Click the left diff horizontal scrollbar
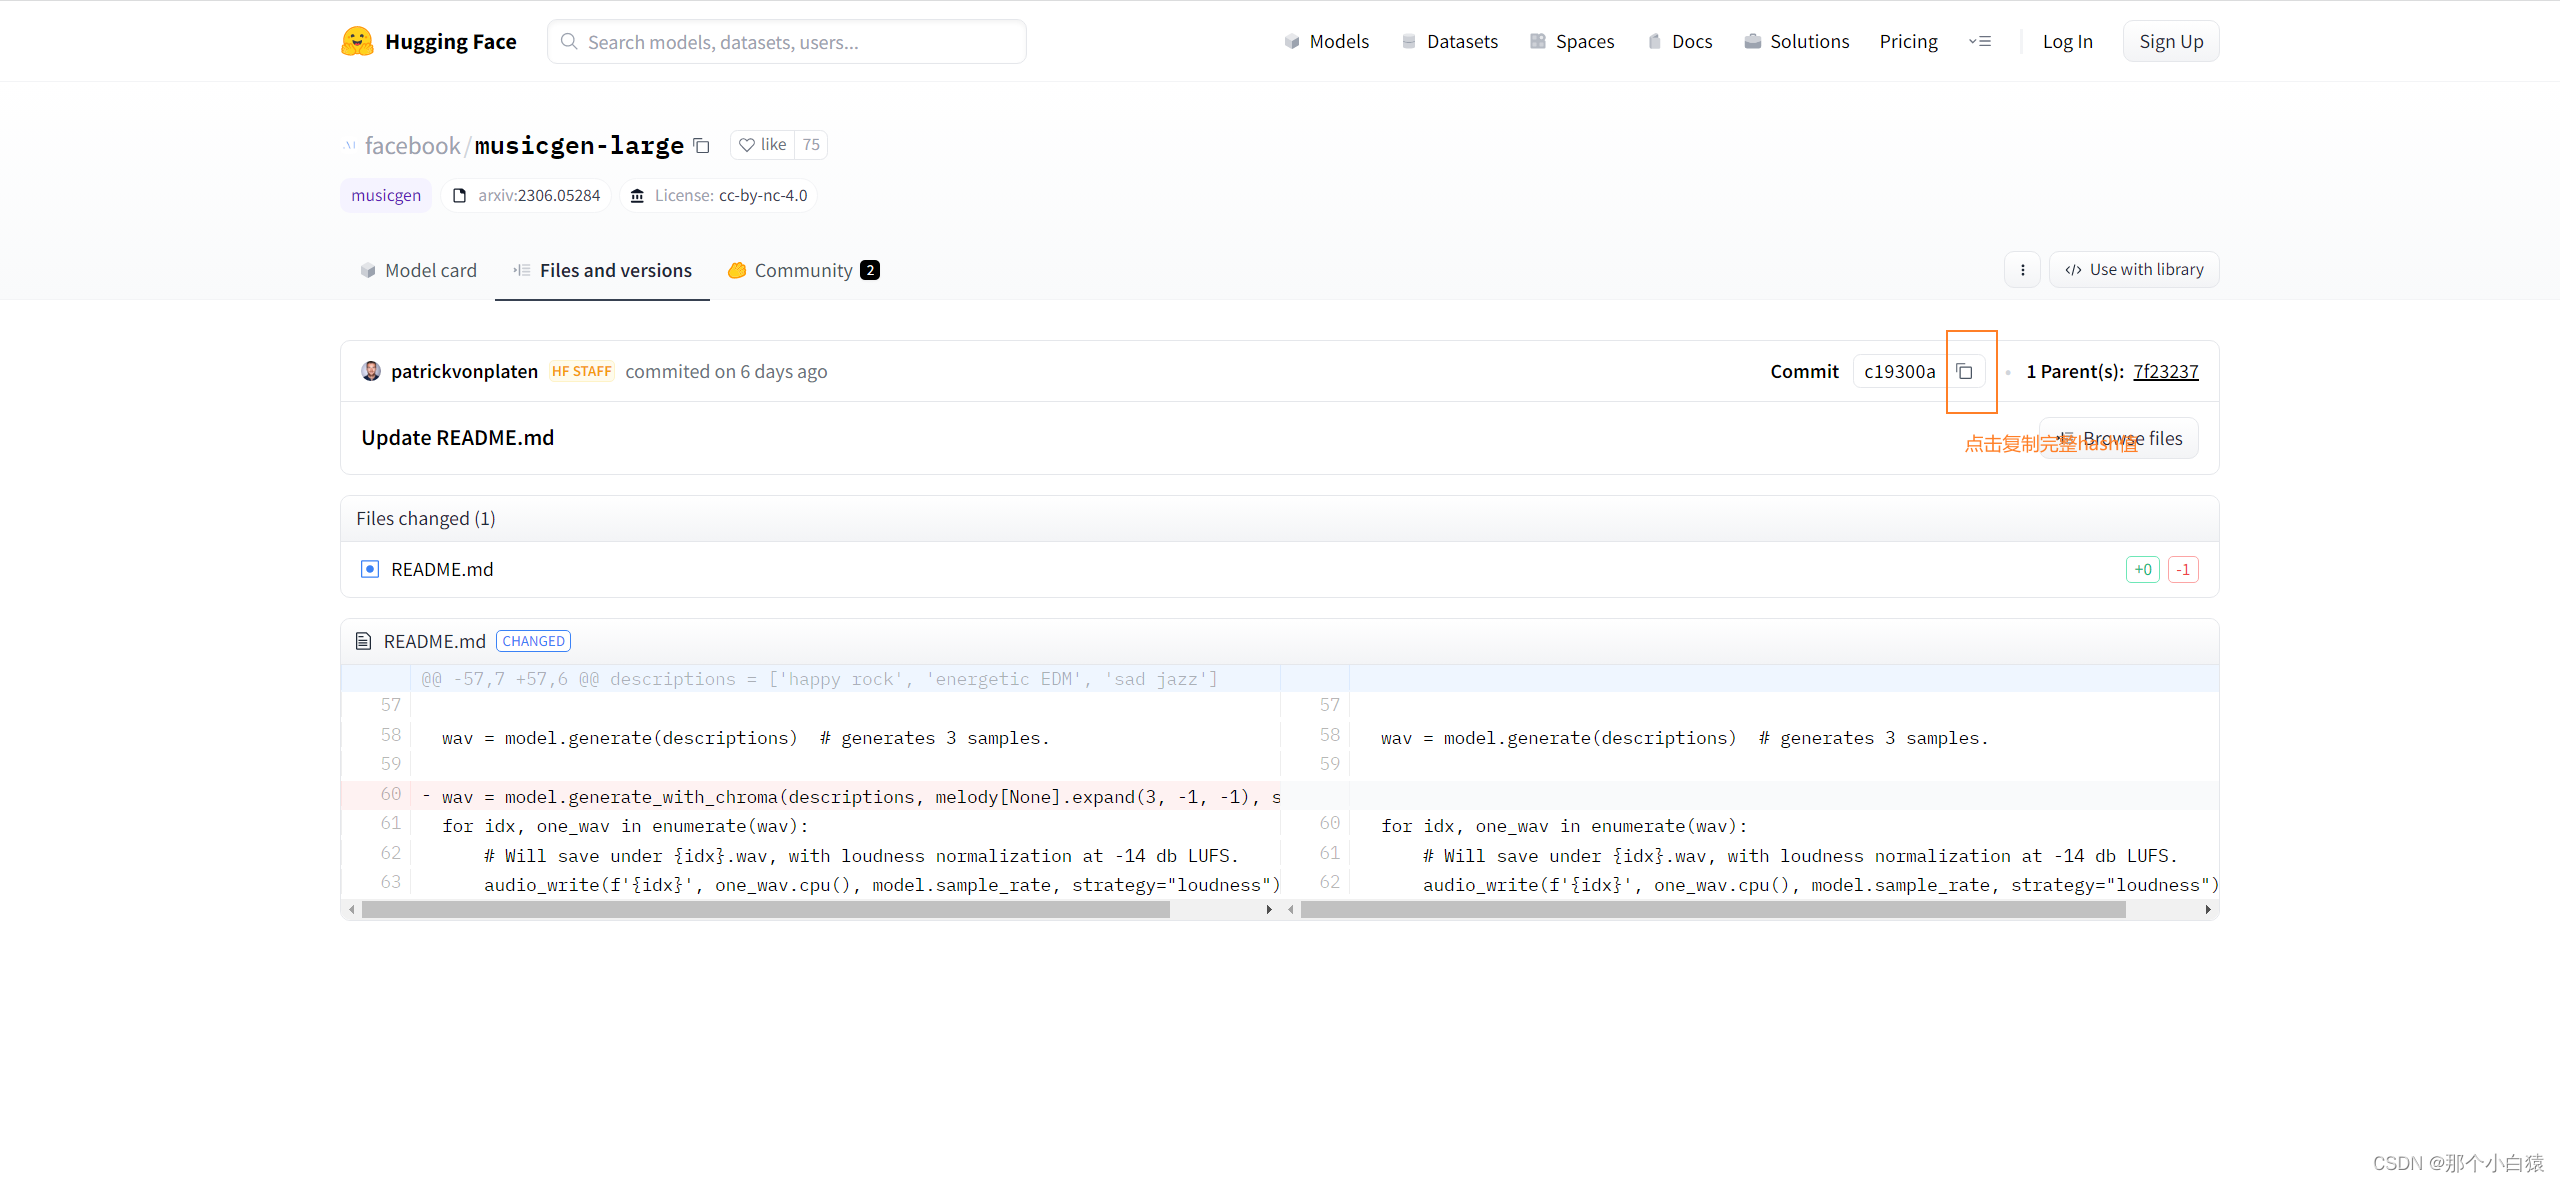Viewport: 2560px width, 1182px height. 765,910
